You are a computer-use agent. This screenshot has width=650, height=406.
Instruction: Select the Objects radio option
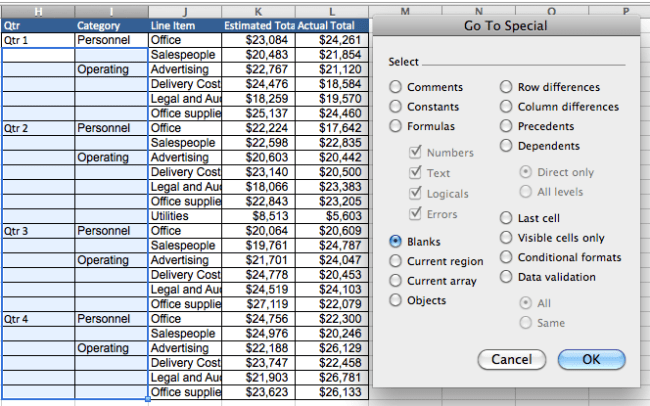click(397, 300)
